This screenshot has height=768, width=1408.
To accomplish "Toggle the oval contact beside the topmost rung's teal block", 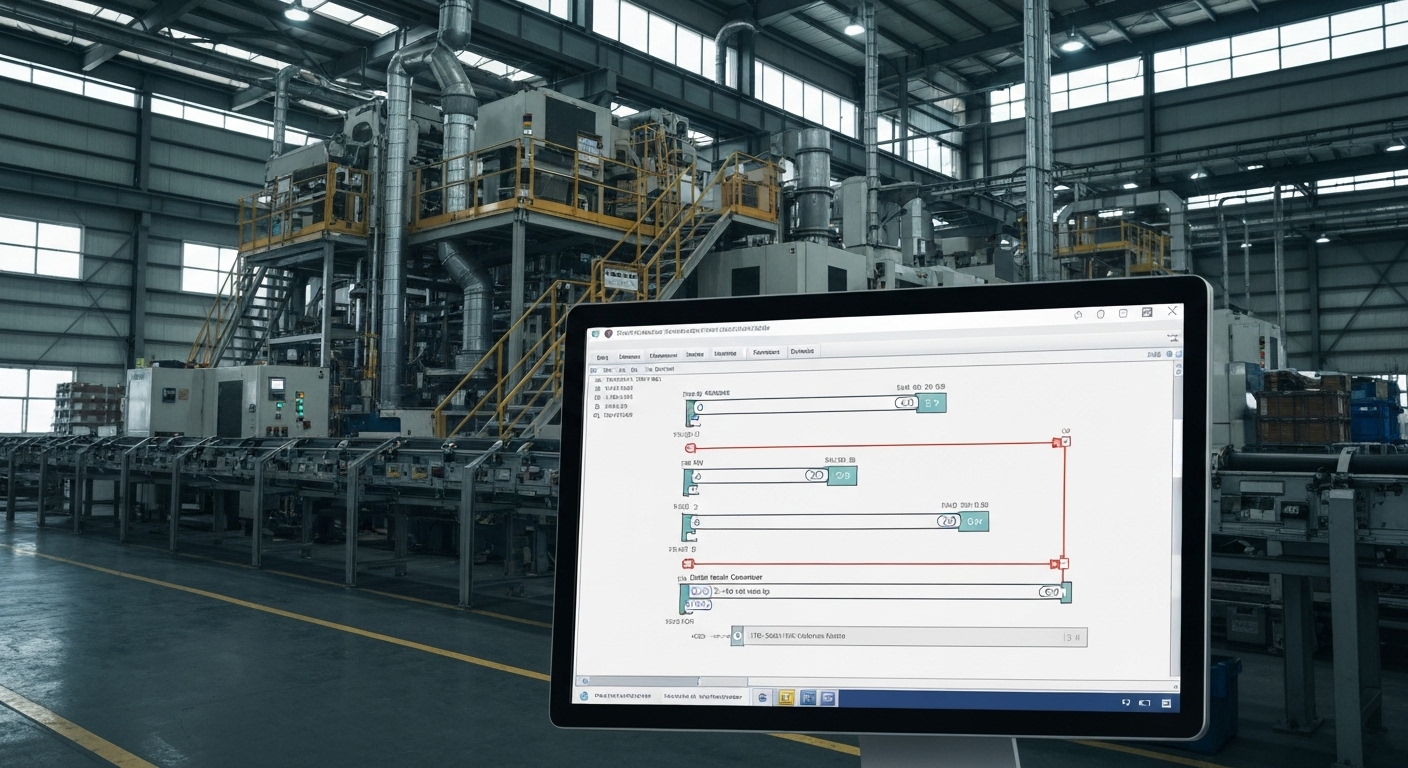I will (905, 403).
